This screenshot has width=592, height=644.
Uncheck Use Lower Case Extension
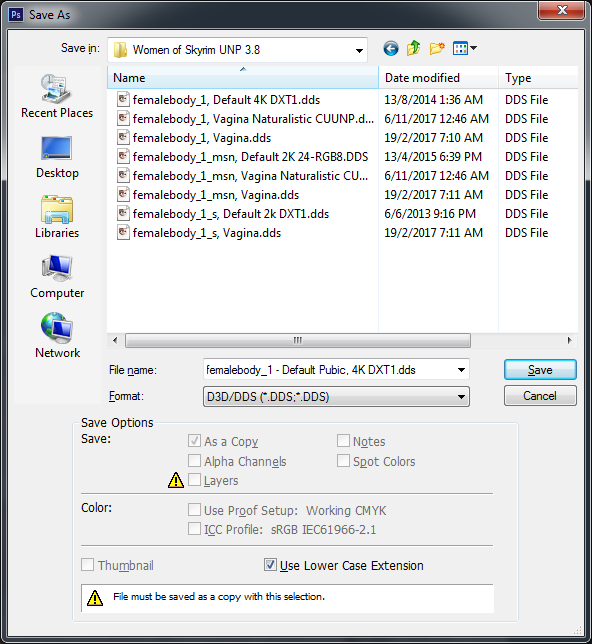270,565
